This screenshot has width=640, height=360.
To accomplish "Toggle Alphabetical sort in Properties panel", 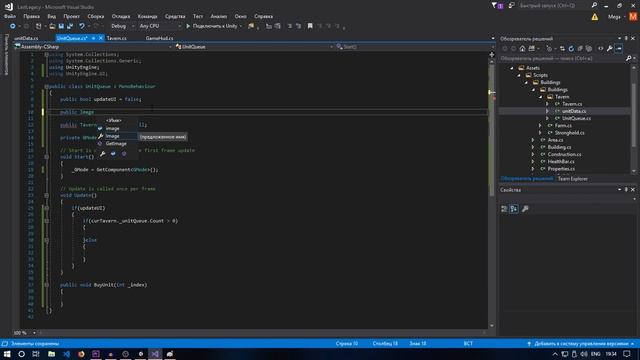I will point(514,209).
